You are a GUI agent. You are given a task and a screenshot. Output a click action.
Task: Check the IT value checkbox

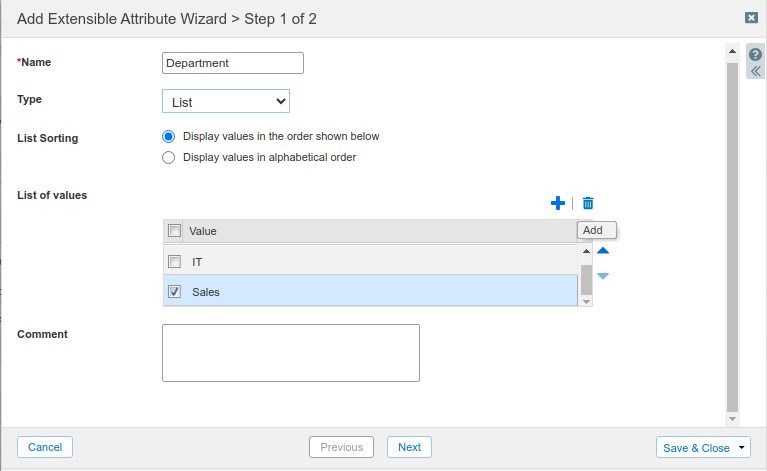pyautogui.click(x=174, y=262)
